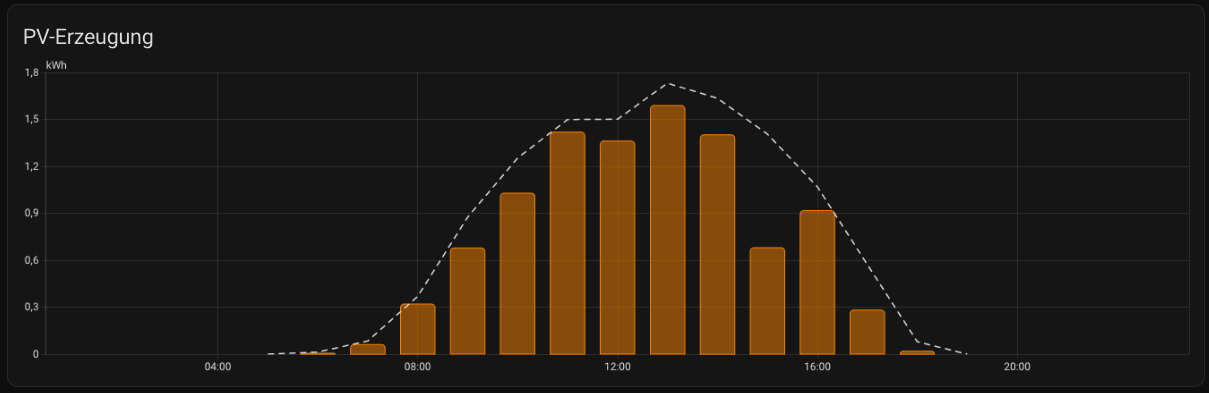Click the bar just before 12:00

(x=567, y=243)
